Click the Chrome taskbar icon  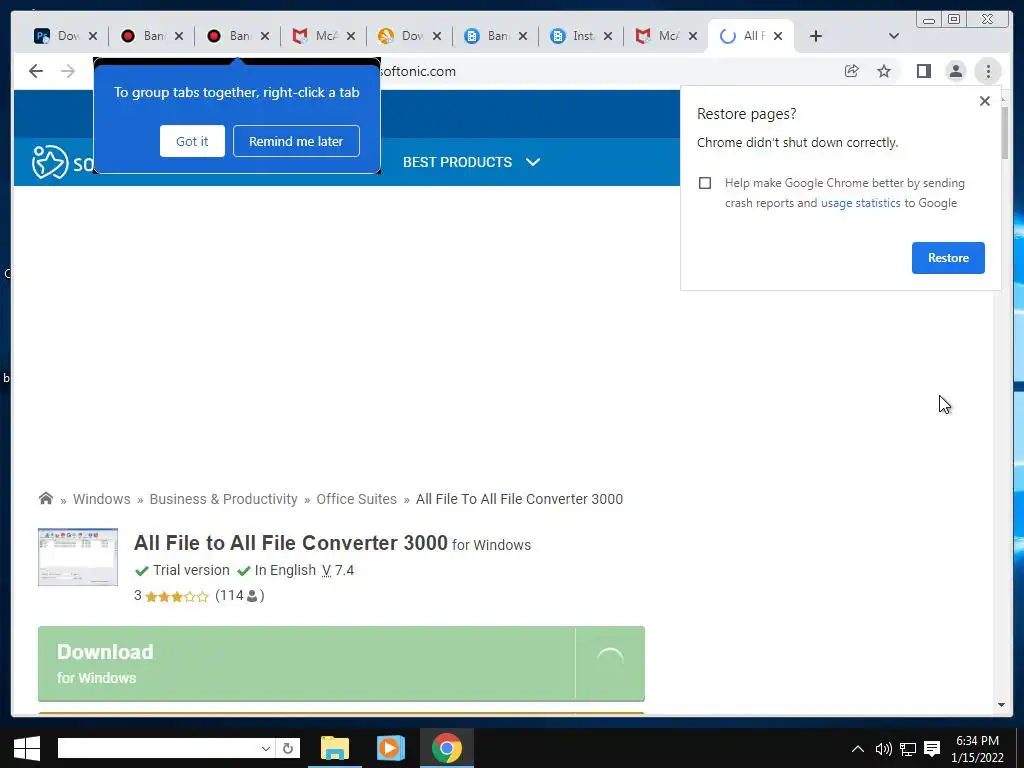click(x=447, y=748)
